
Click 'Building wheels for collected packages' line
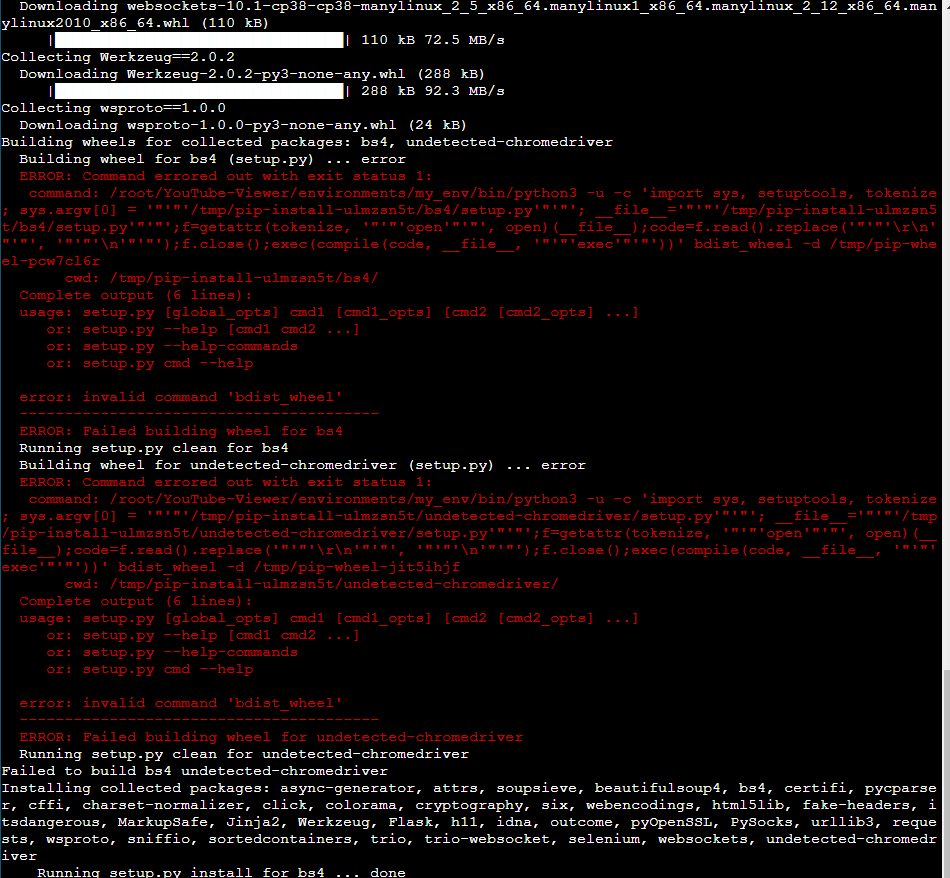pyautogui.click(x=307, y=142)
